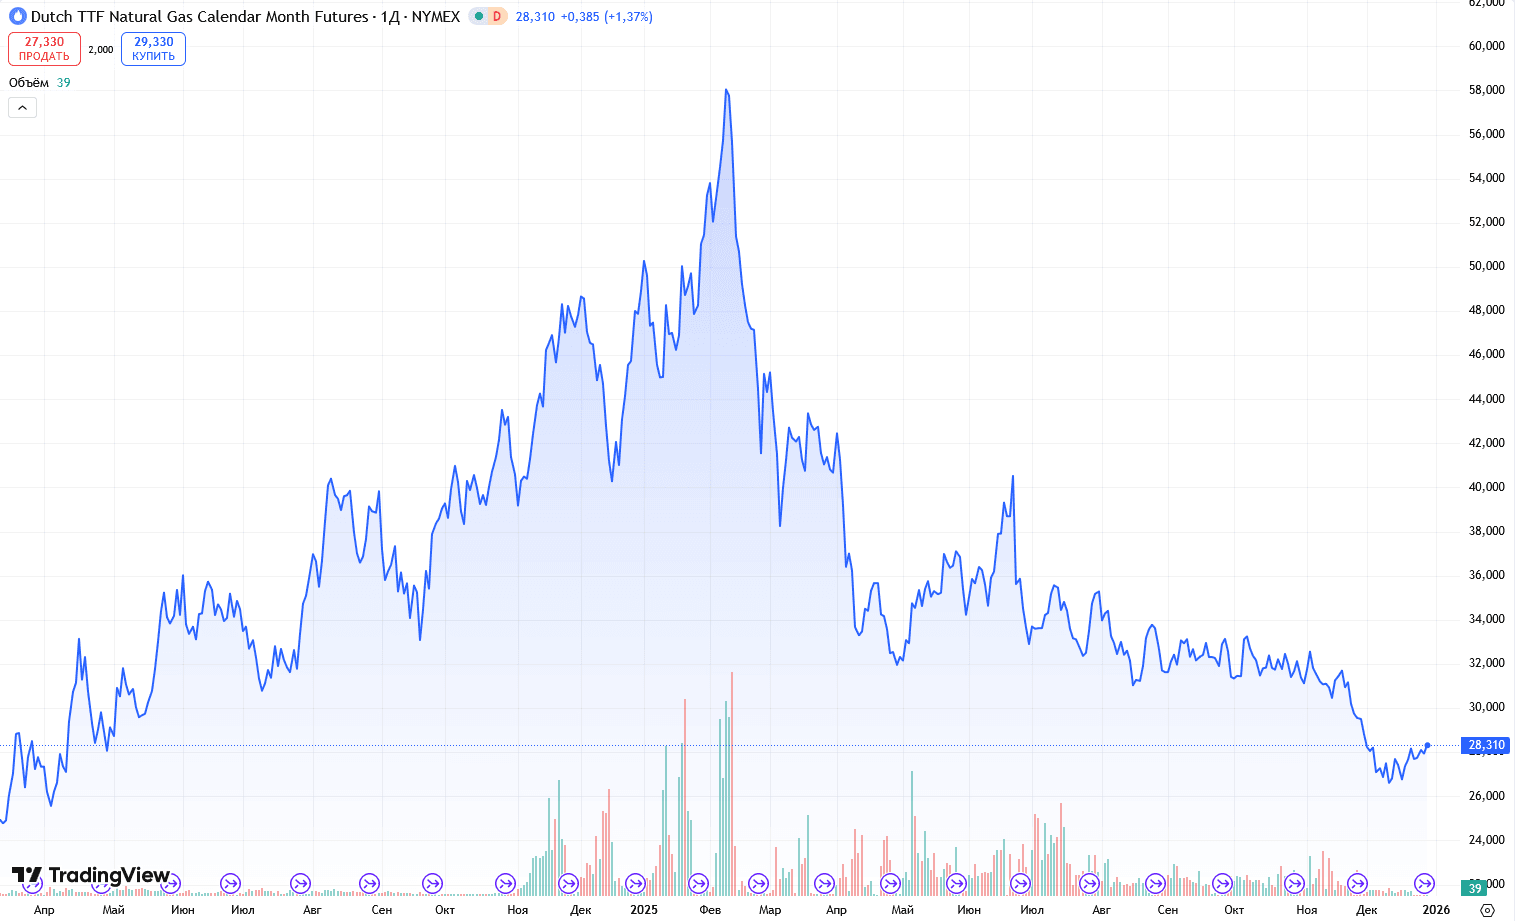
Task: Click the TradingView logo
Action: click(x=91, y=876)
